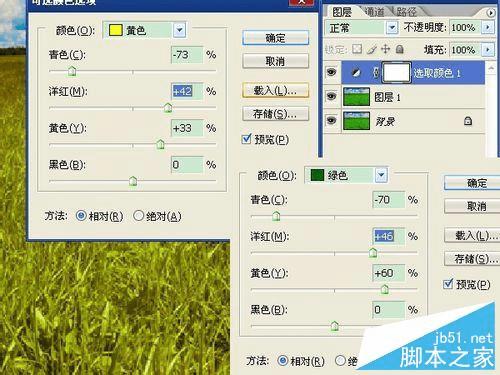Screen dimensions: 500x375
Task: Select the 背景 layer thumbnail
Action: coord(356,121)
